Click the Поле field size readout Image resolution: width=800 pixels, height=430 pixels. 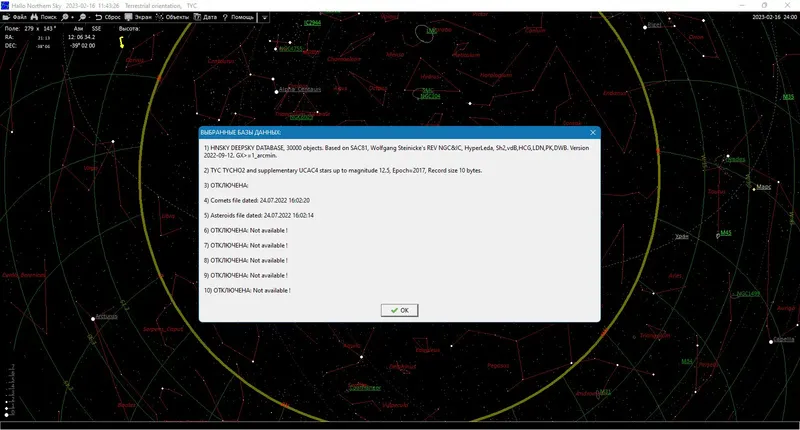[30, 29]
